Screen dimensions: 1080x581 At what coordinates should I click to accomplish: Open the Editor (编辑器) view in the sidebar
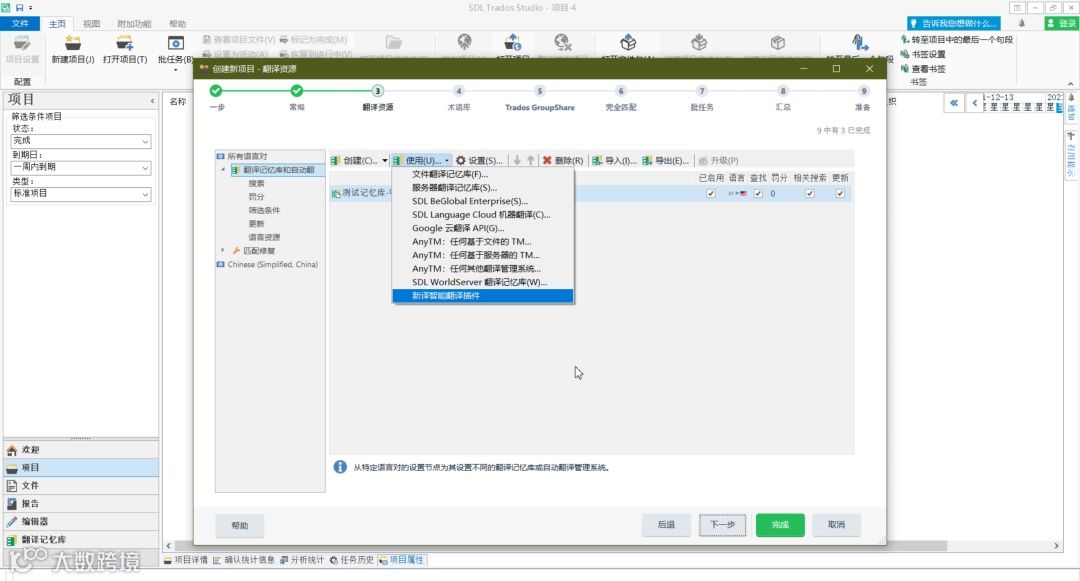pyautogui.click(x=81, y=521)
